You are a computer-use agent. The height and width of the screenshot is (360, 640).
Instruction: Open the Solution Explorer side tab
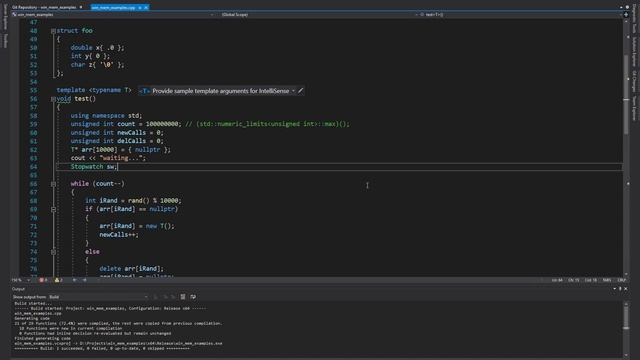point(634,52)
